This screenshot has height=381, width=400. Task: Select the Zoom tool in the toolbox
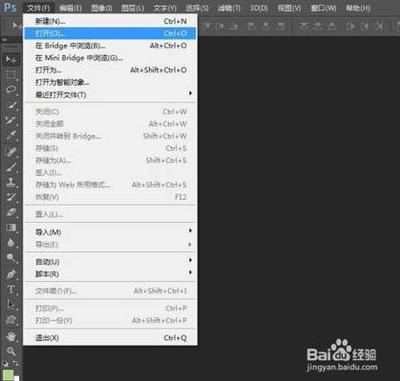tap(11, 351)
